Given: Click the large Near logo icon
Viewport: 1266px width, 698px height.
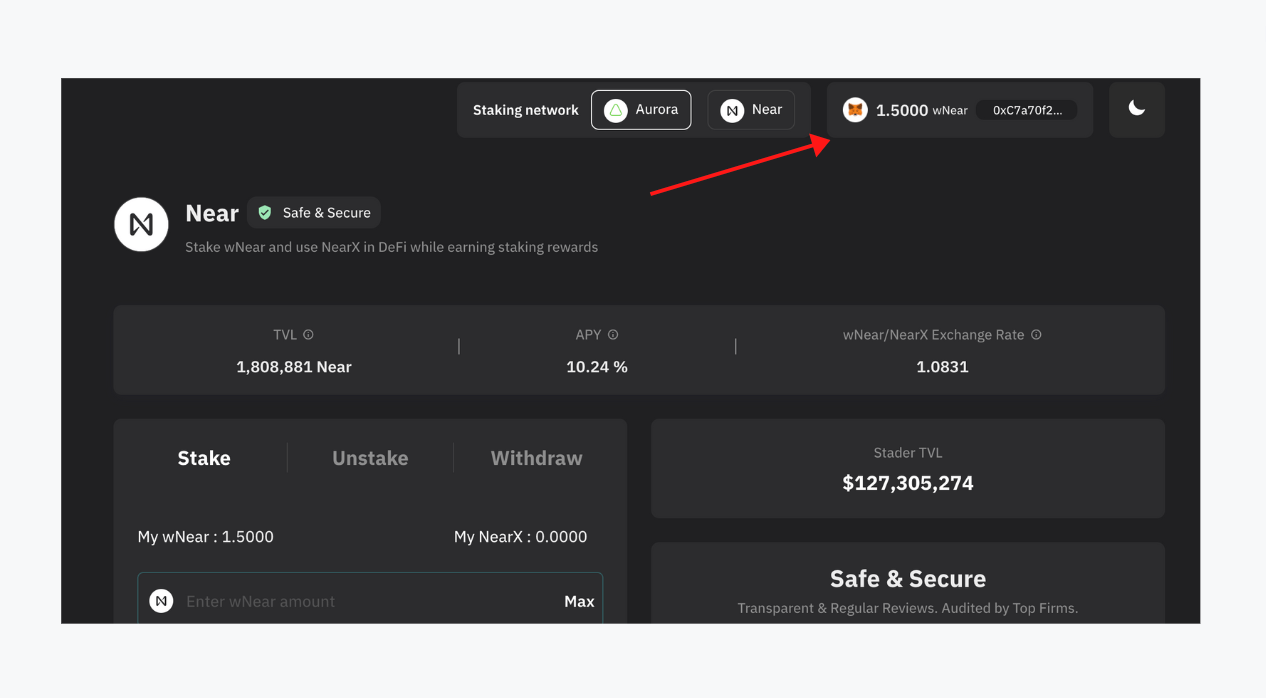Looking at the screenshot, I should click(x=141, y=224).
